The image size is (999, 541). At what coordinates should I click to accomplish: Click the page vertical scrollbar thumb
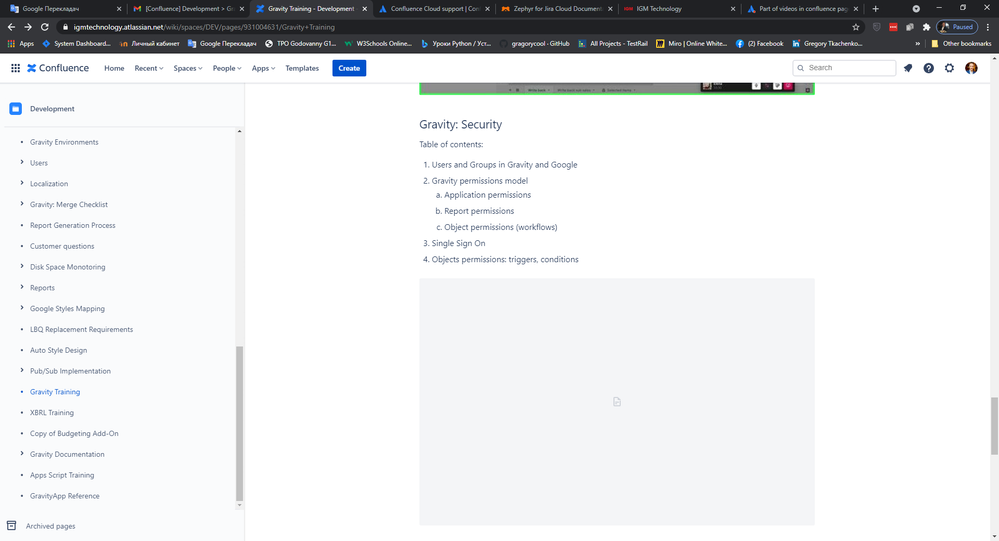click(x=994, y=426)
